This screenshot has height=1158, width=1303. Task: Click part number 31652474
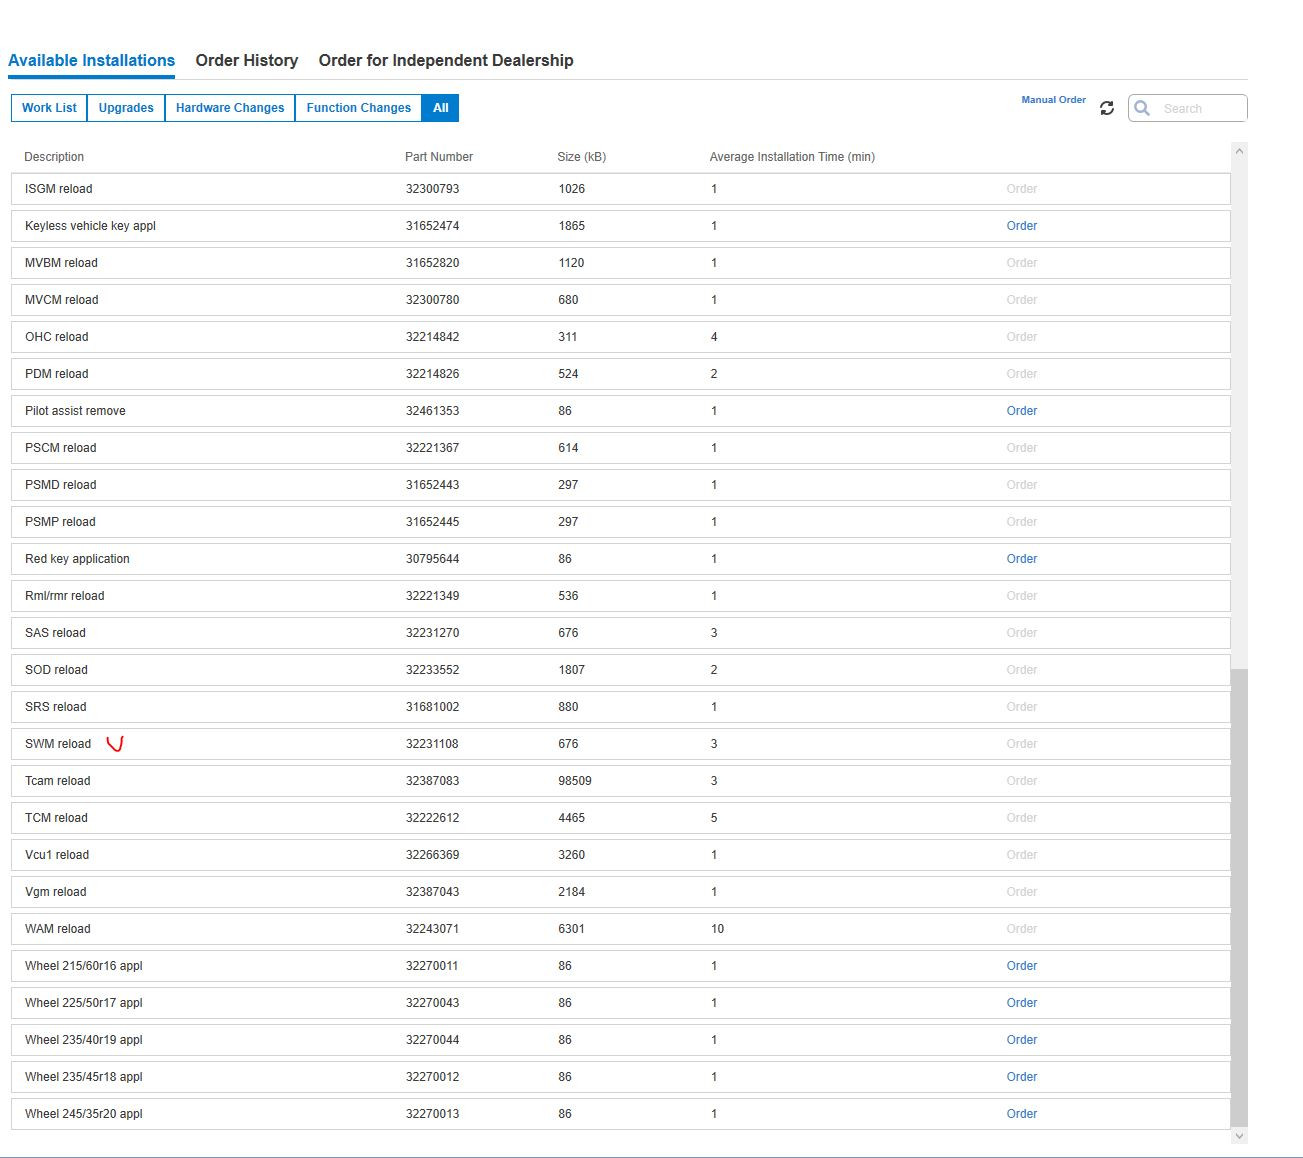[432, 226]
